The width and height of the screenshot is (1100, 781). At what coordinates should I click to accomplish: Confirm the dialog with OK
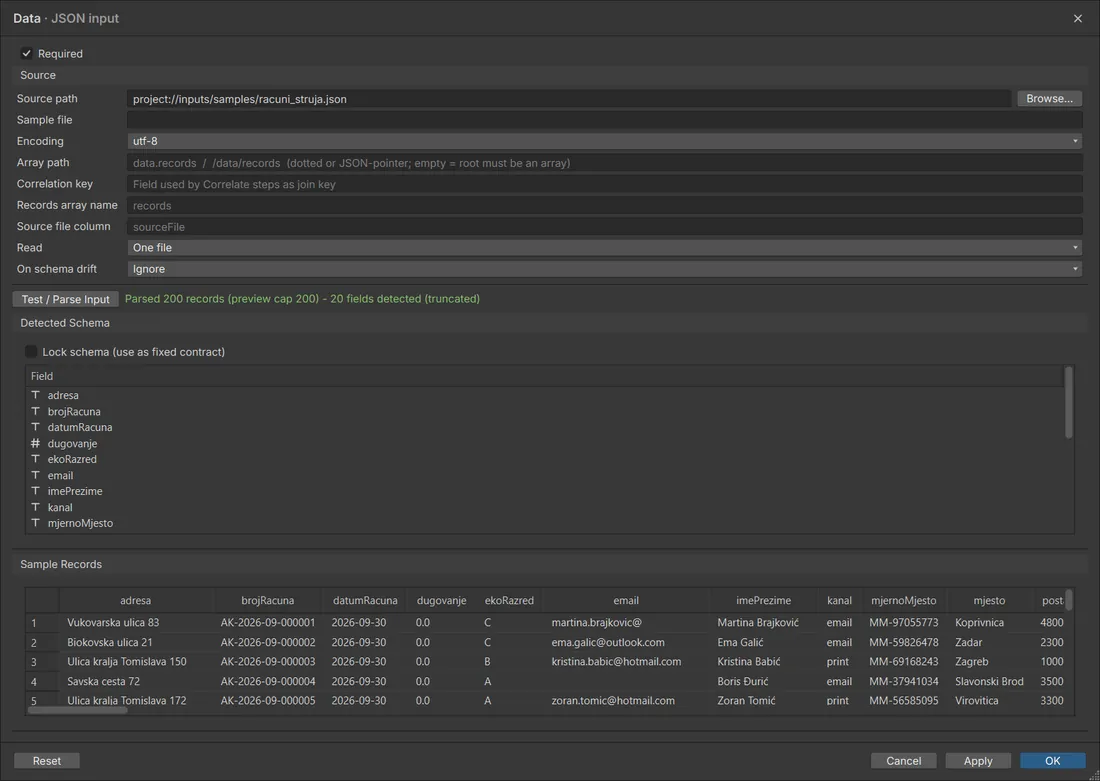(x=1052, y=761)
